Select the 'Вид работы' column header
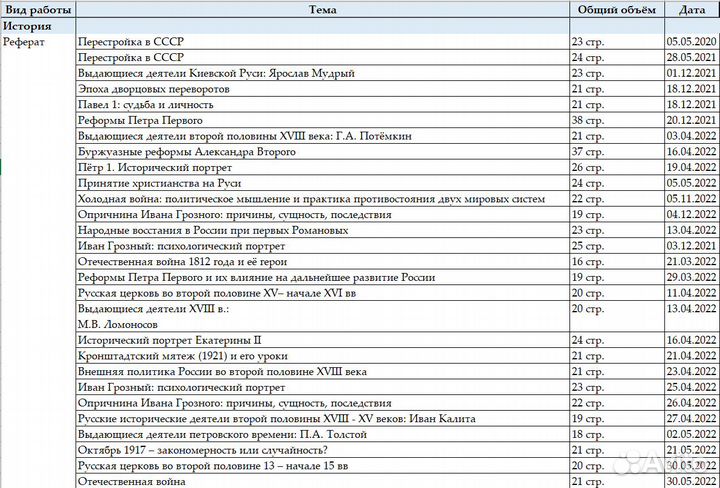This screenshot has height=488, width=720. [38, 10]
